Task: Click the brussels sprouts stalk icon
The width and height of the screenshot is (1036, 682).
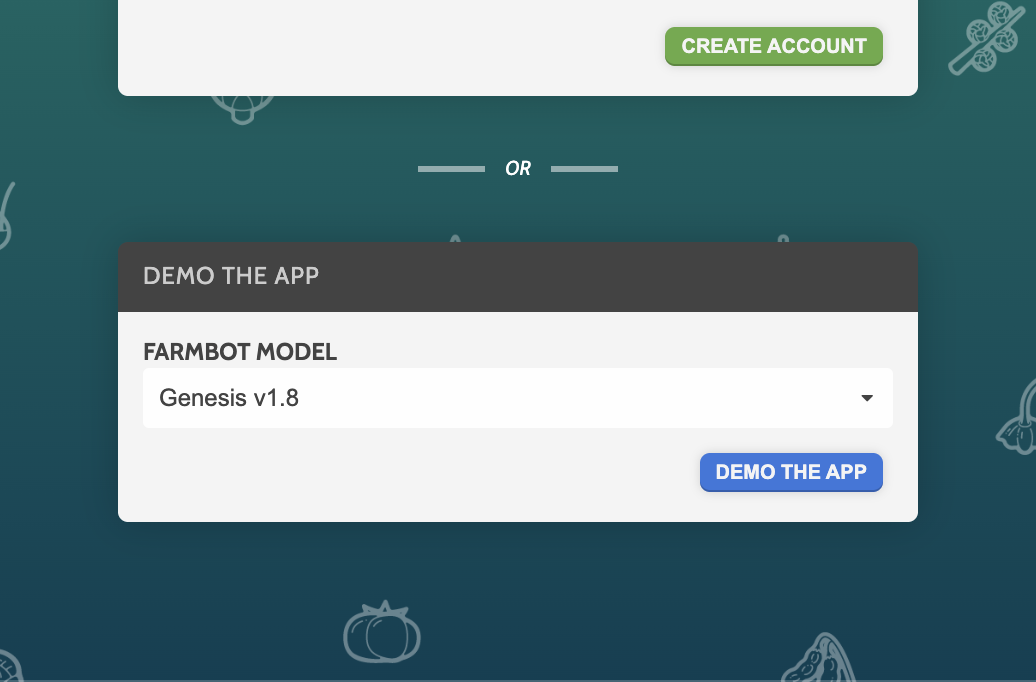Action: 986,39
